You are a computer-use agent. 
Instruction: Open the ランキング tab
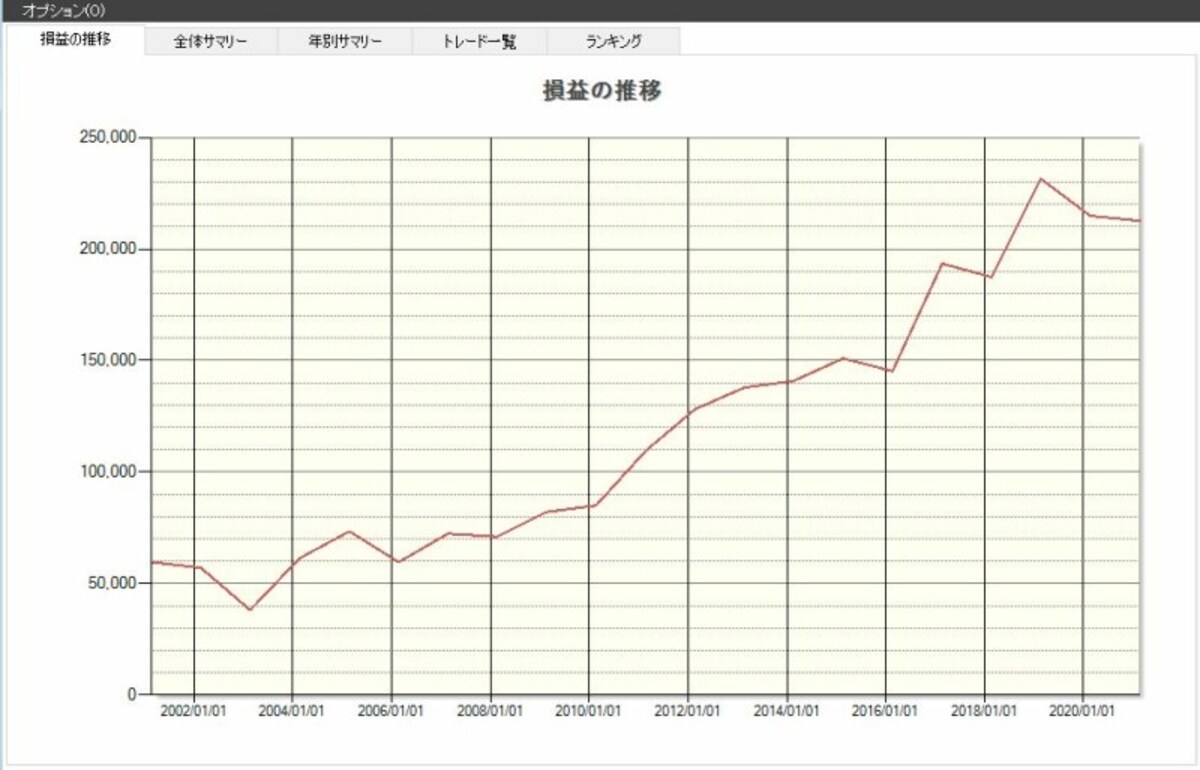click(x=614, y=42)
